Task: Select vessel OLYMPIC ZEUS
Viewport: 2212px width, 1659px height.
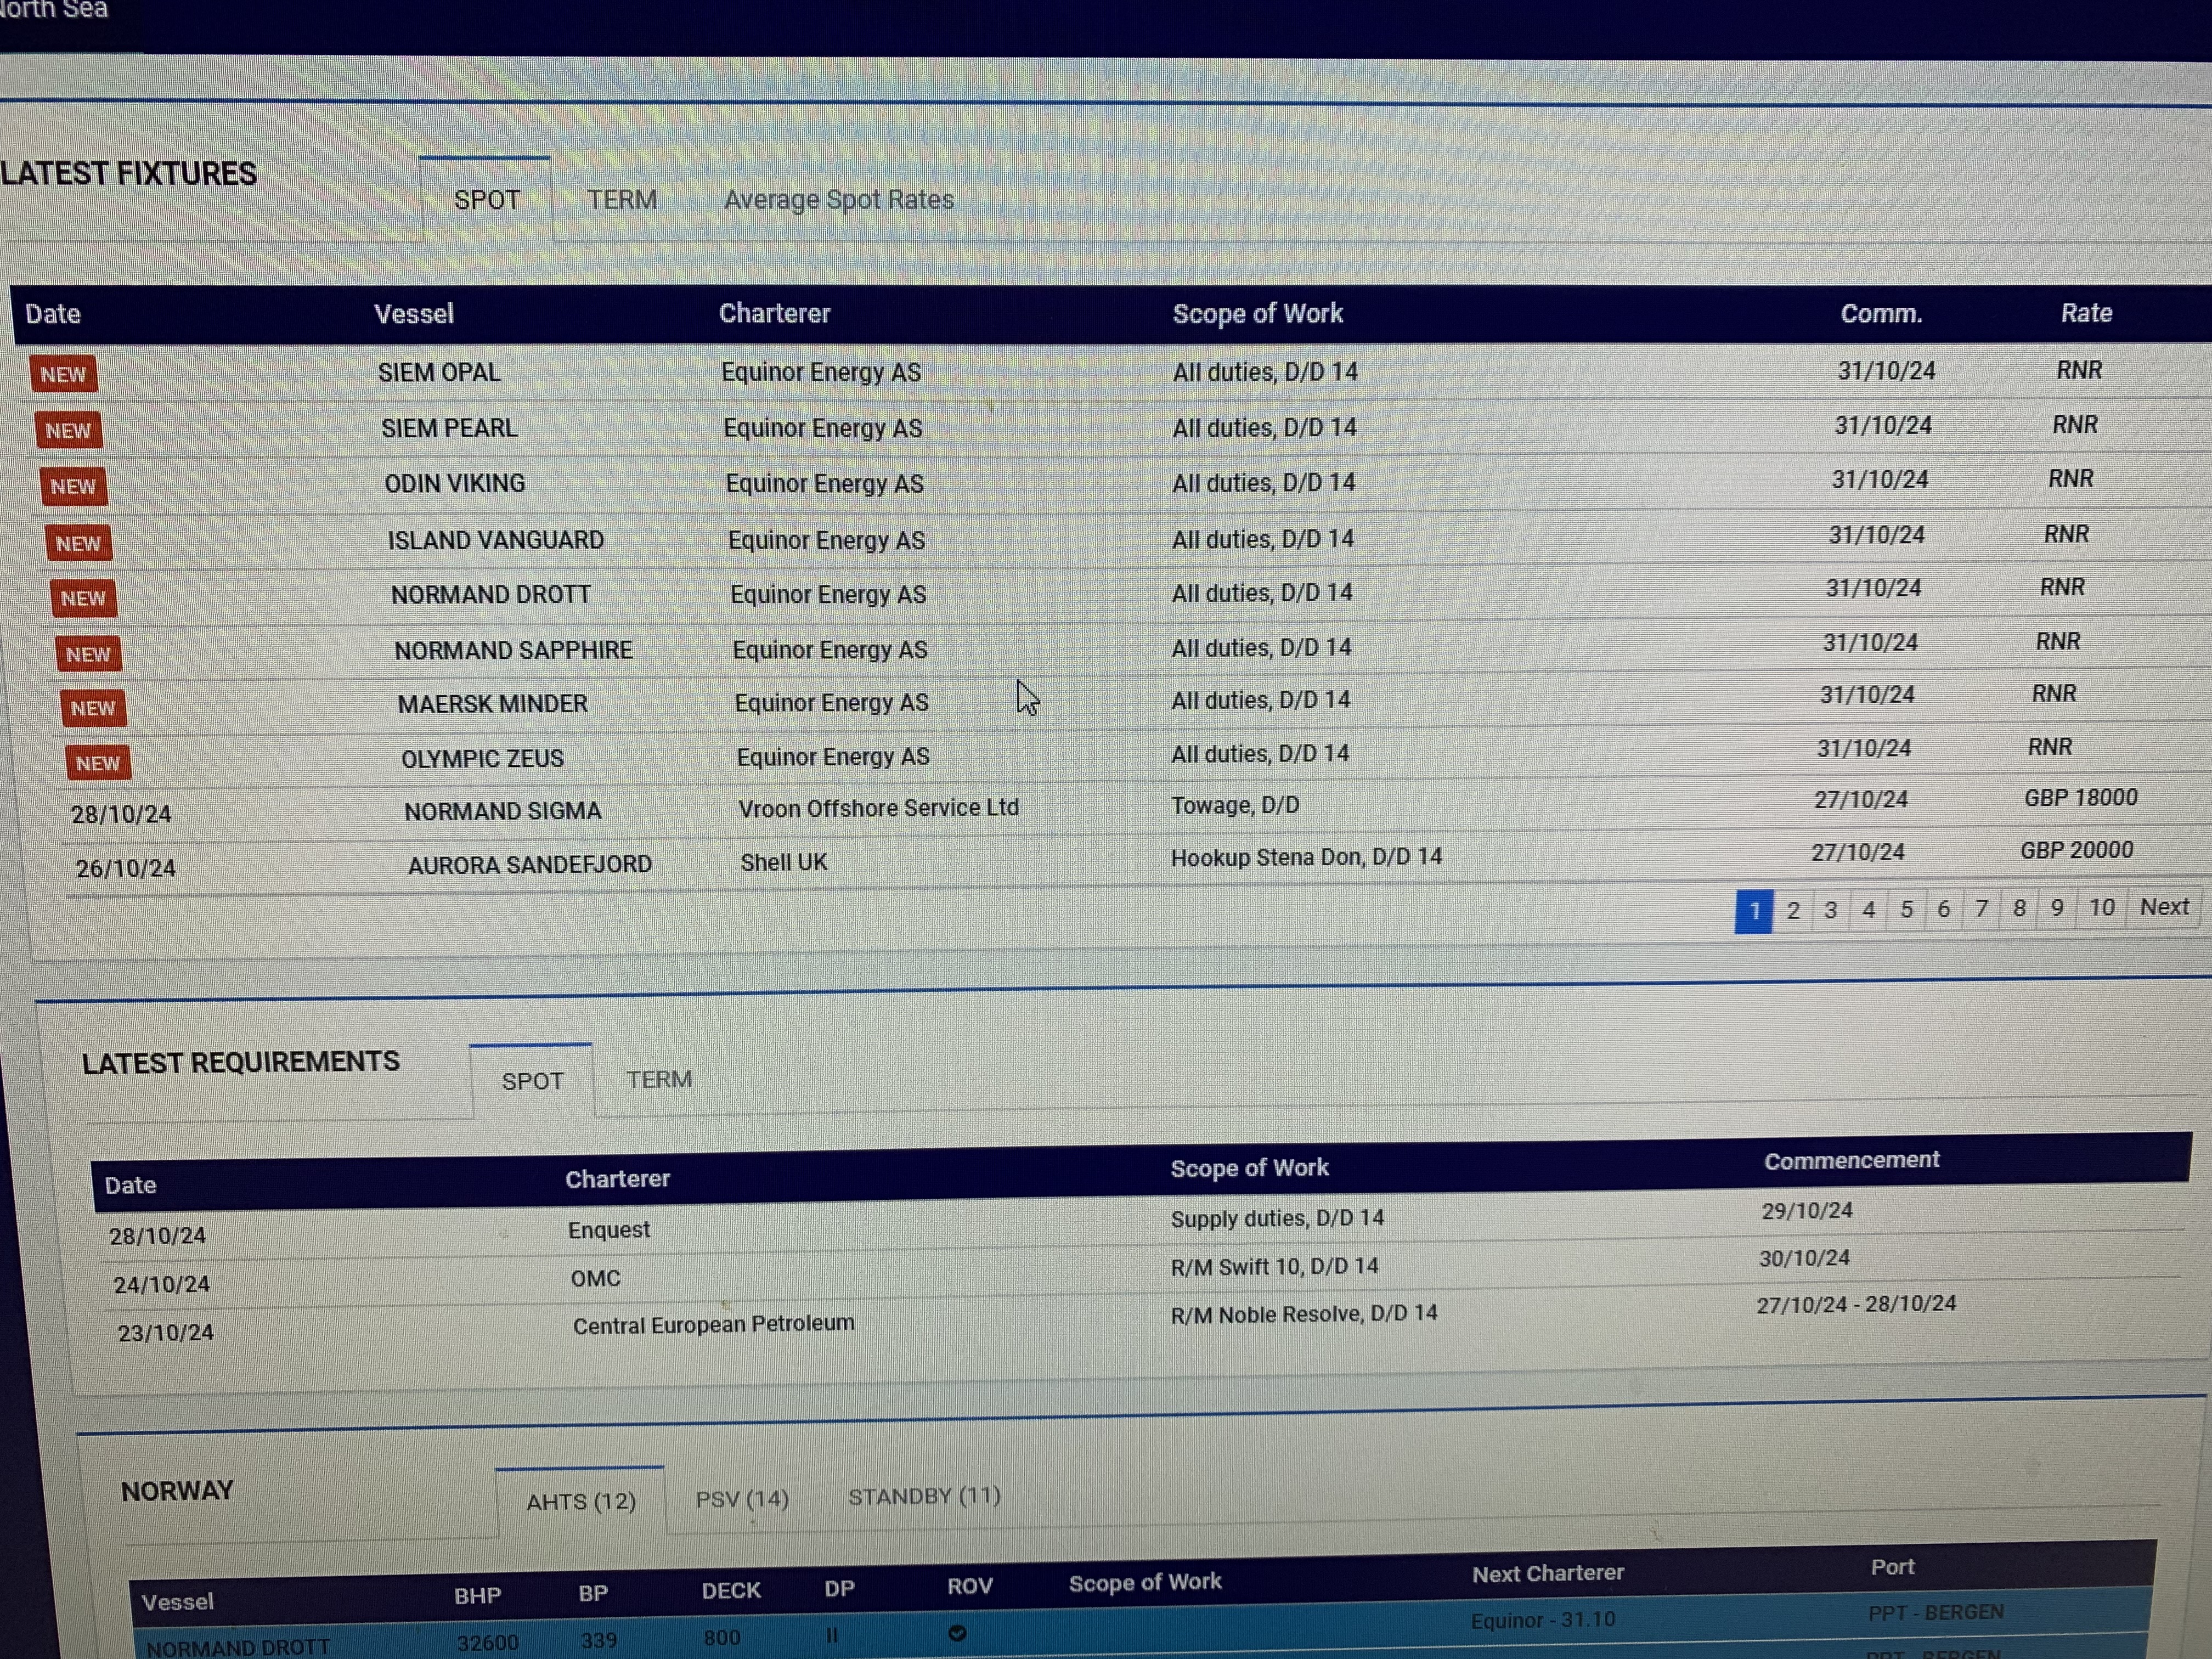Action: (x=482, y=758)
